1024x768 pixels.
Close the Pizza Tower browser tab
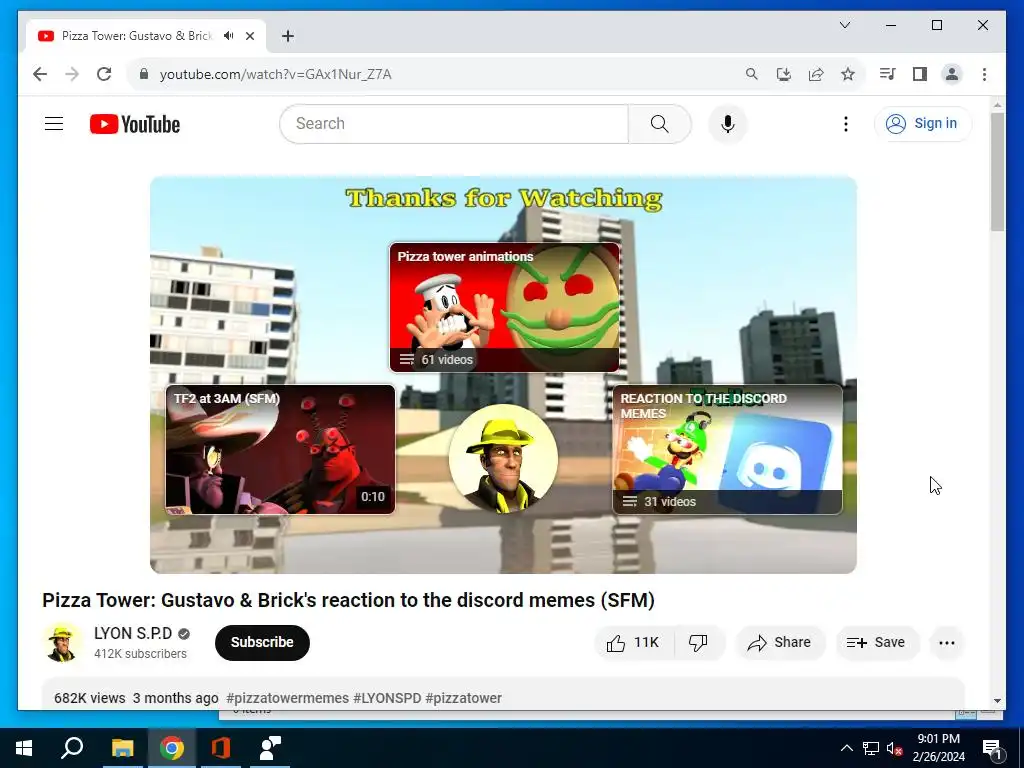tap(249, 36)
